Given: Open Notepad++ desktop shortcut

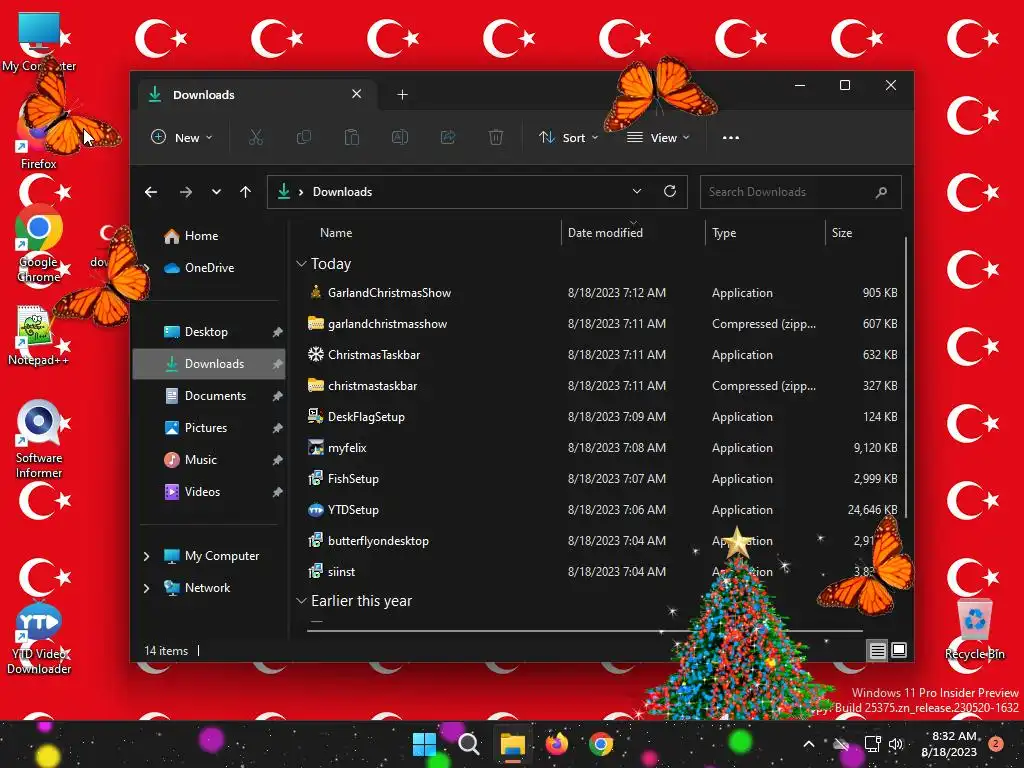Looking at the screenshot, I should pos(39,336).
